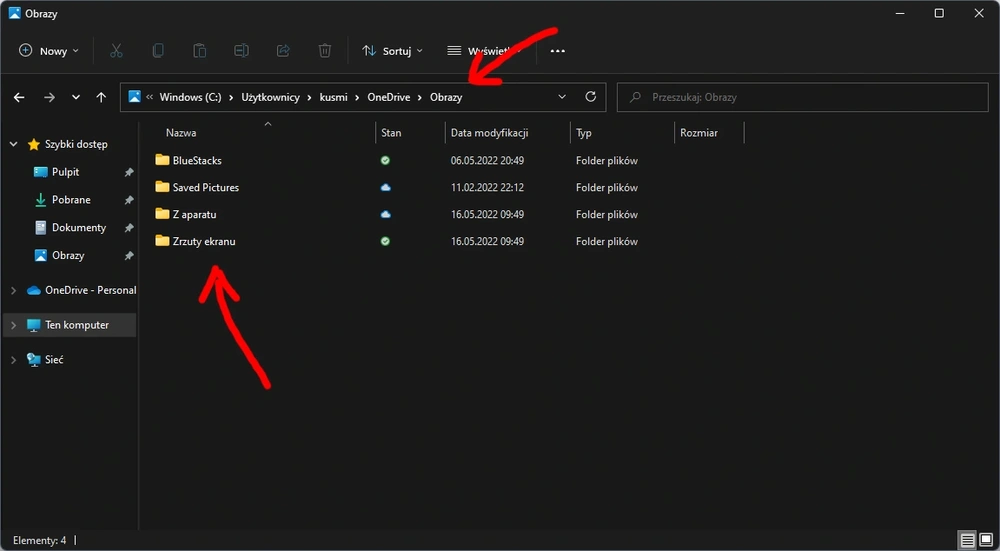
Task: Switch to details view icon in status bar
Action: coord(967,541)
